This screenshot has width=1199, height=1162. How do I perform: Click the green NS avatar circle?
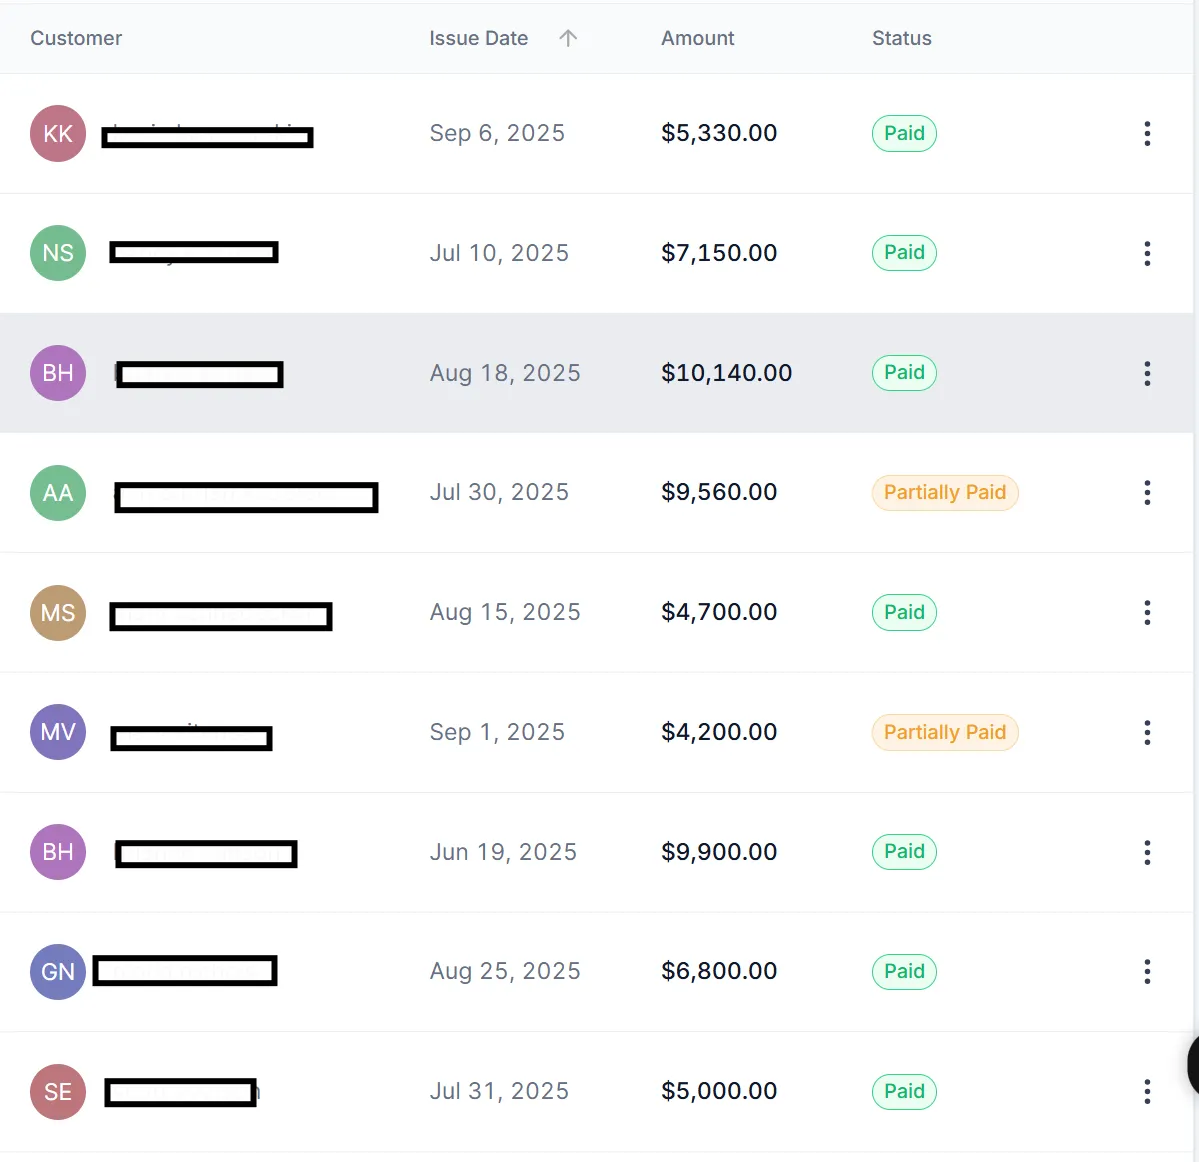[x=58, y=253]
